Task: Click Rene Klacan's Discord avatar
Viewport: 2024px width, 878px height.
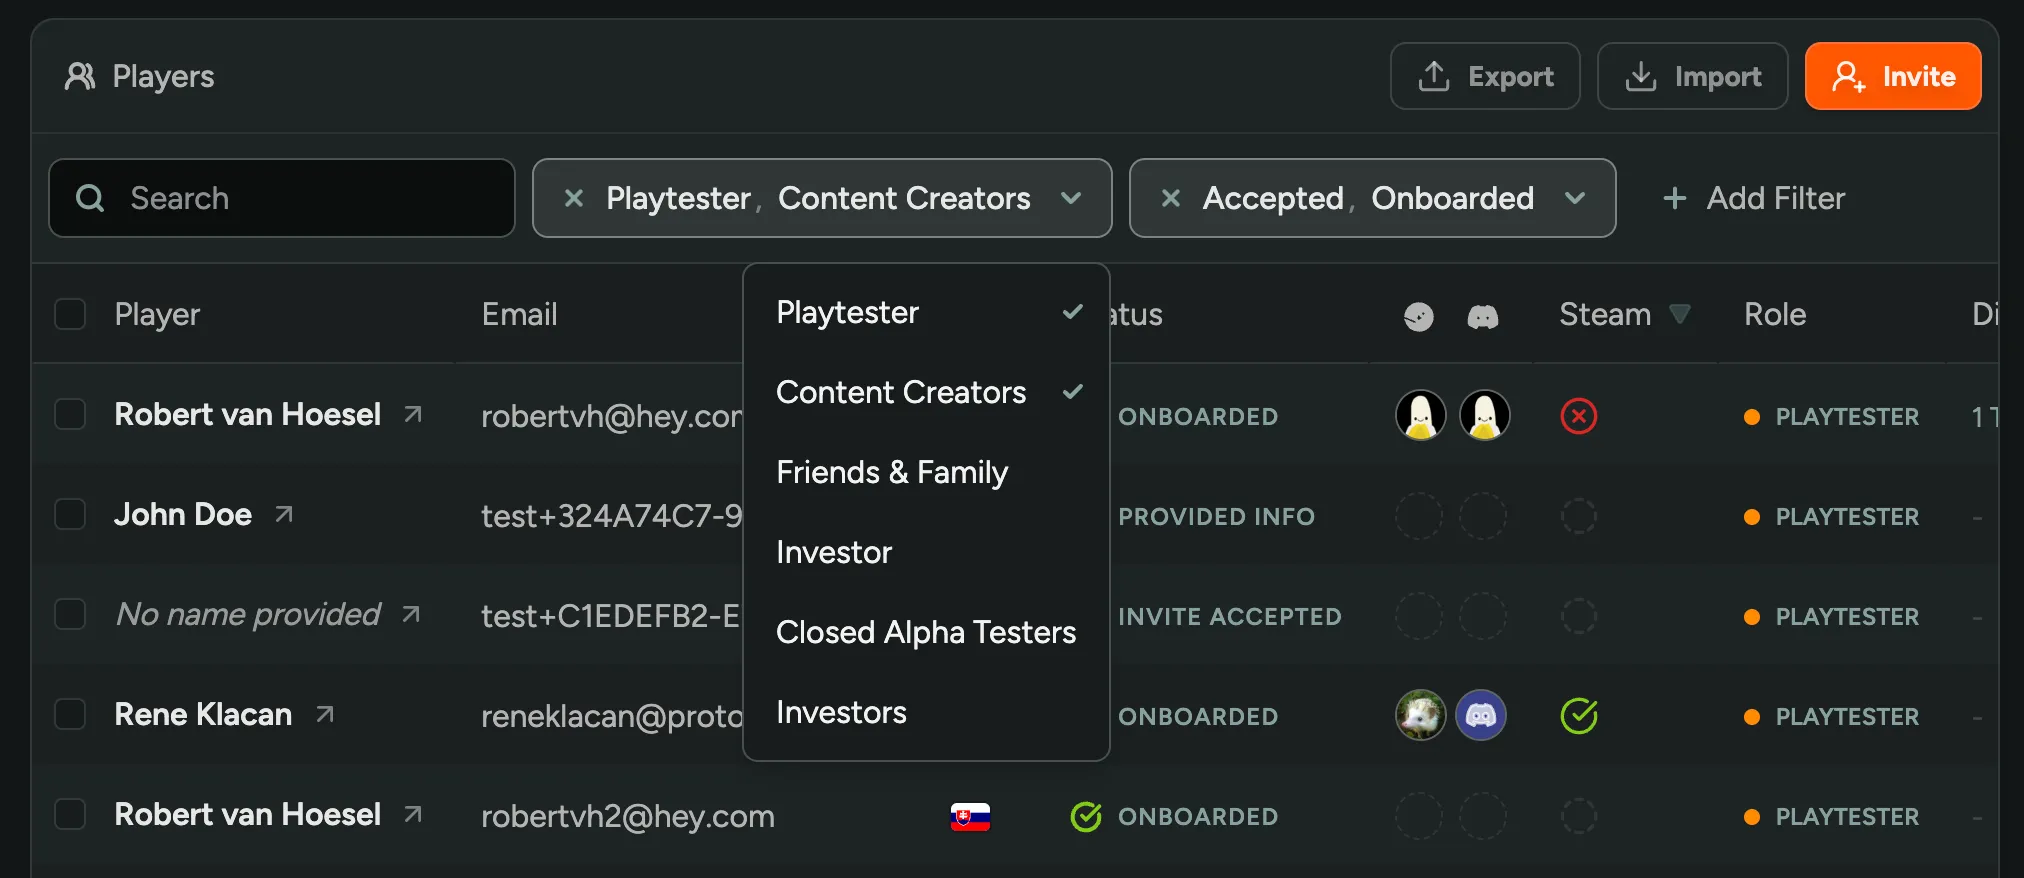Action: tap(1481, 716)
